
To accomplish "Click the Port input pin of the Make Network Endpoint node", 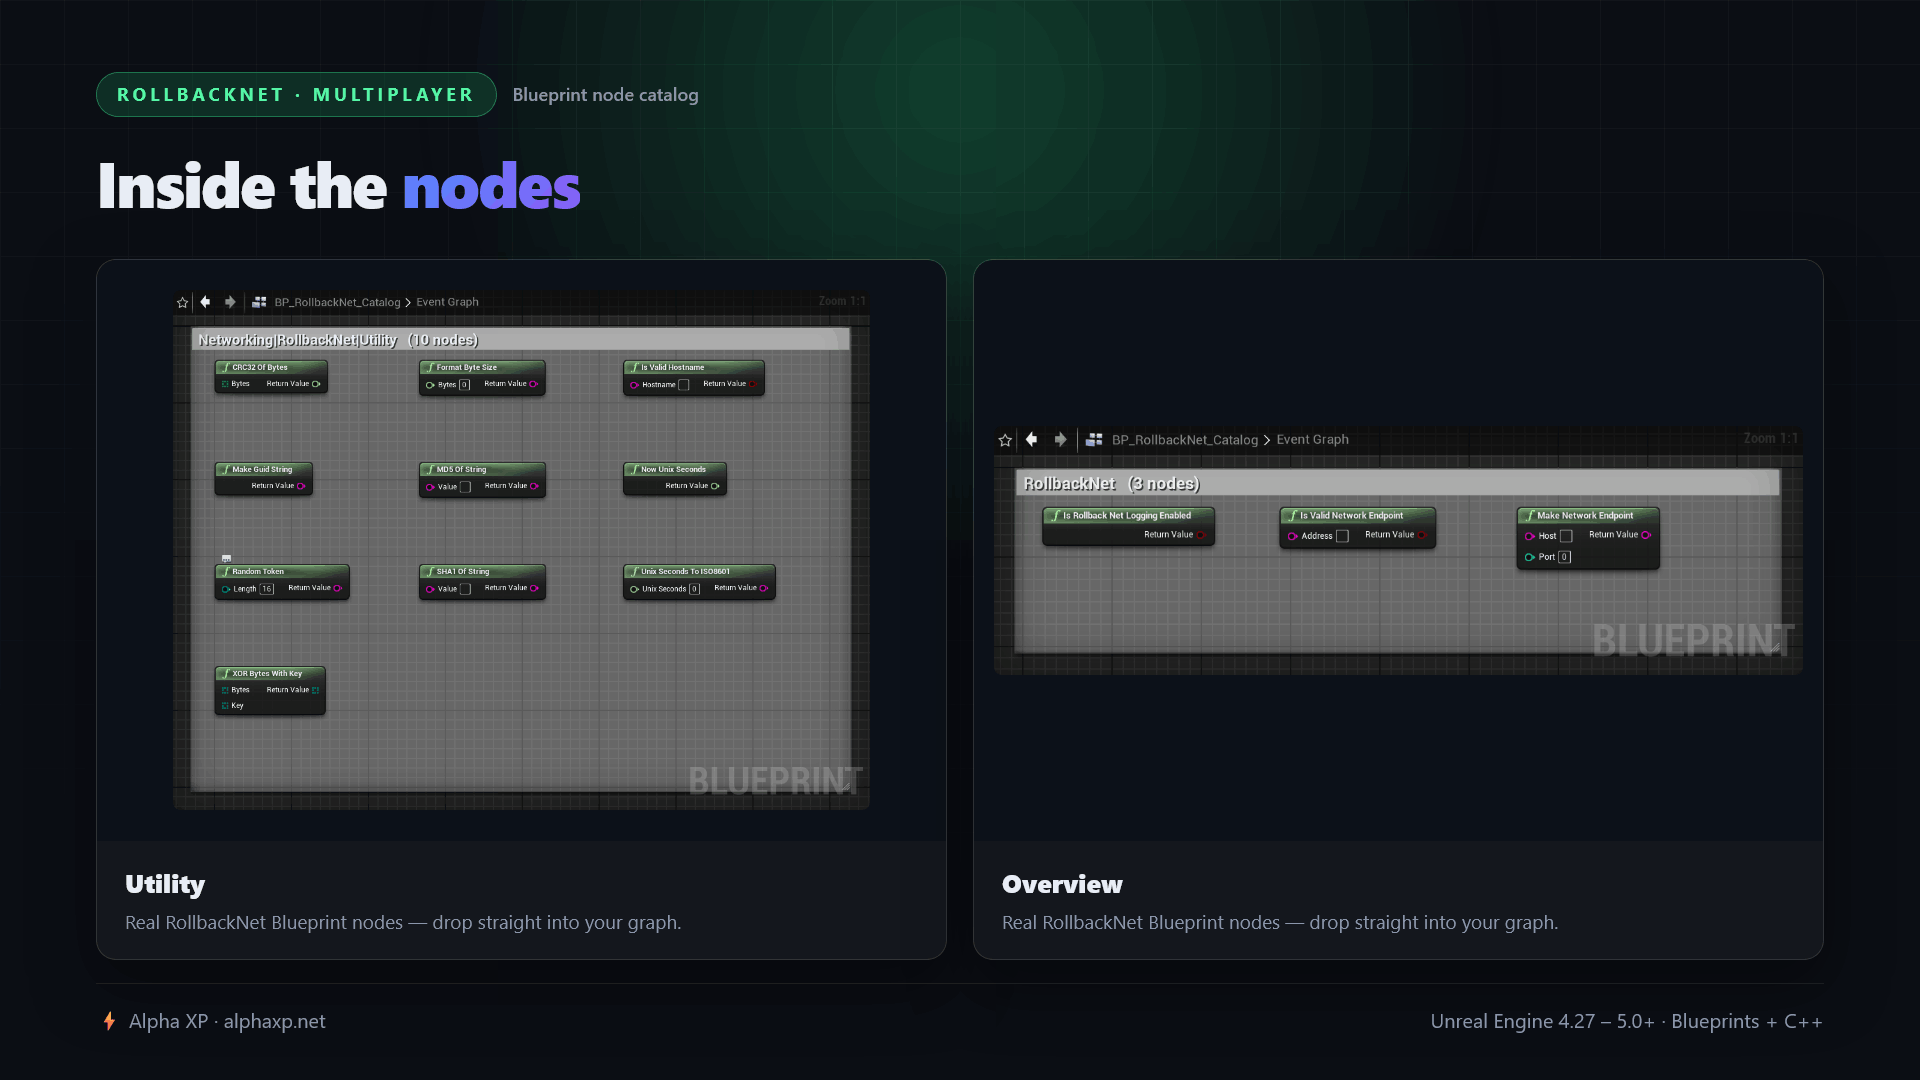I will point(1529,557).
